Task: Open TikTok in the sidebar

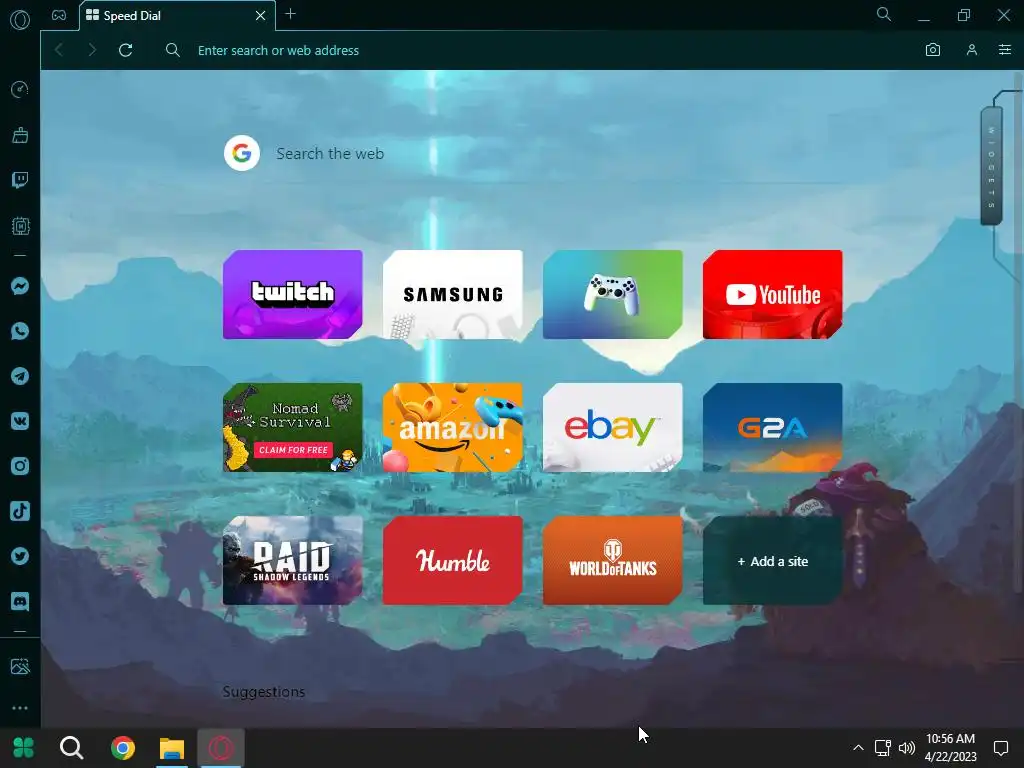Action: (x=20, y=511)
